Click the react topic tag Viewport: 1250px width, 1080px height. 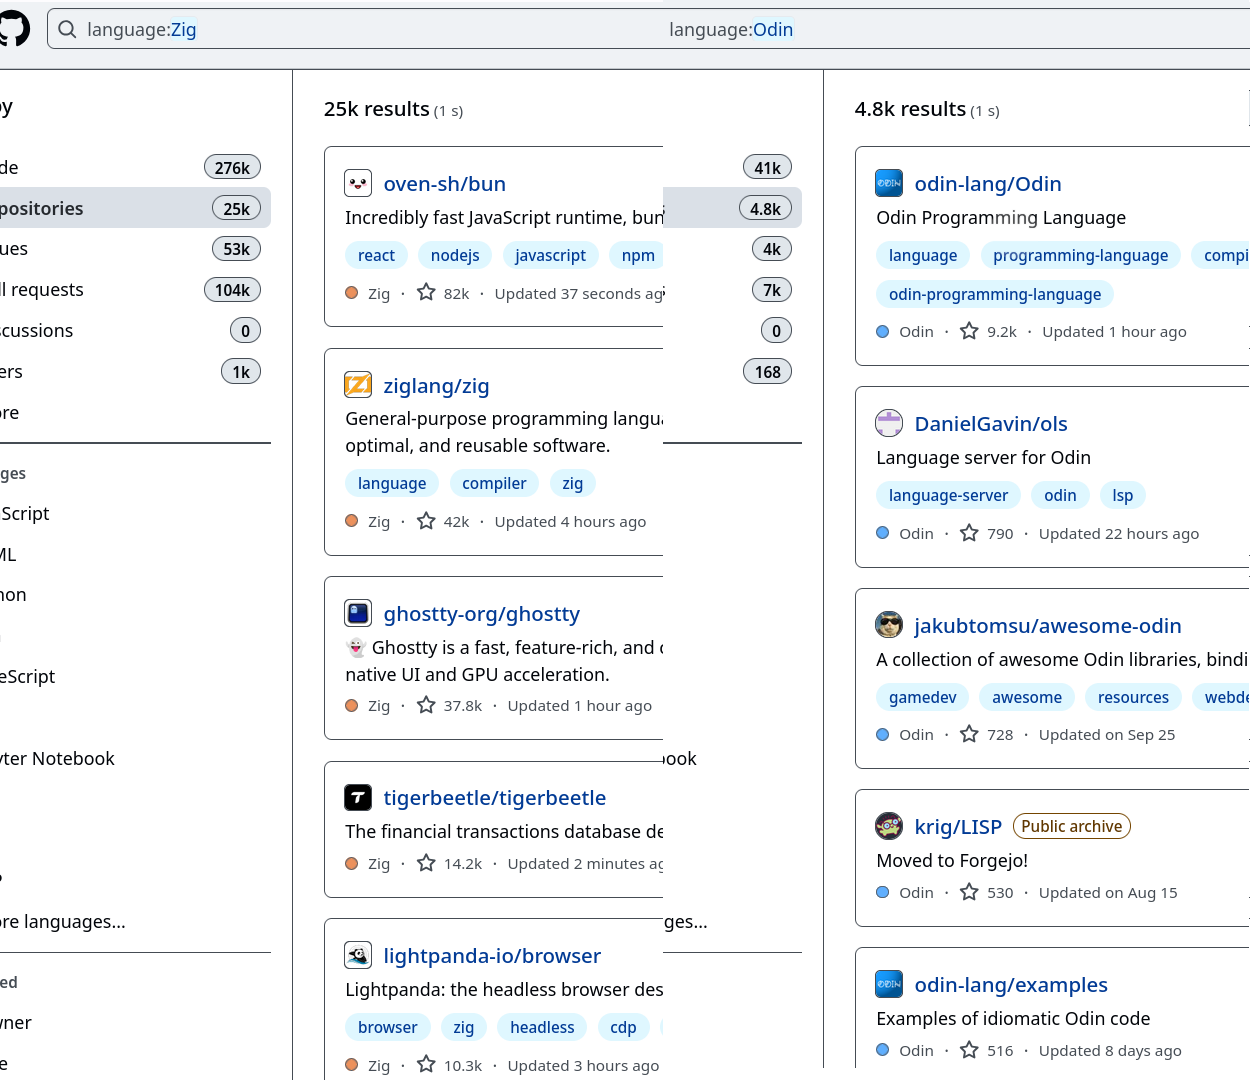click(x=376, y=255)
